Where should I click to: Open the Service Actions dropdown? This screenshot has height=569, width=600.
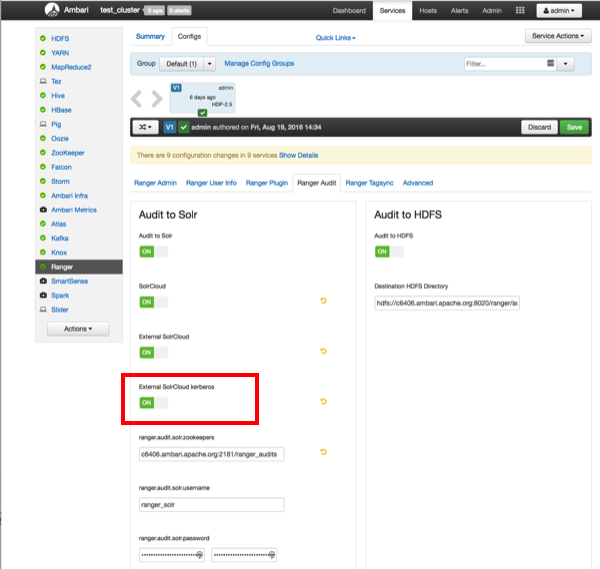click(x=558, y=36)
